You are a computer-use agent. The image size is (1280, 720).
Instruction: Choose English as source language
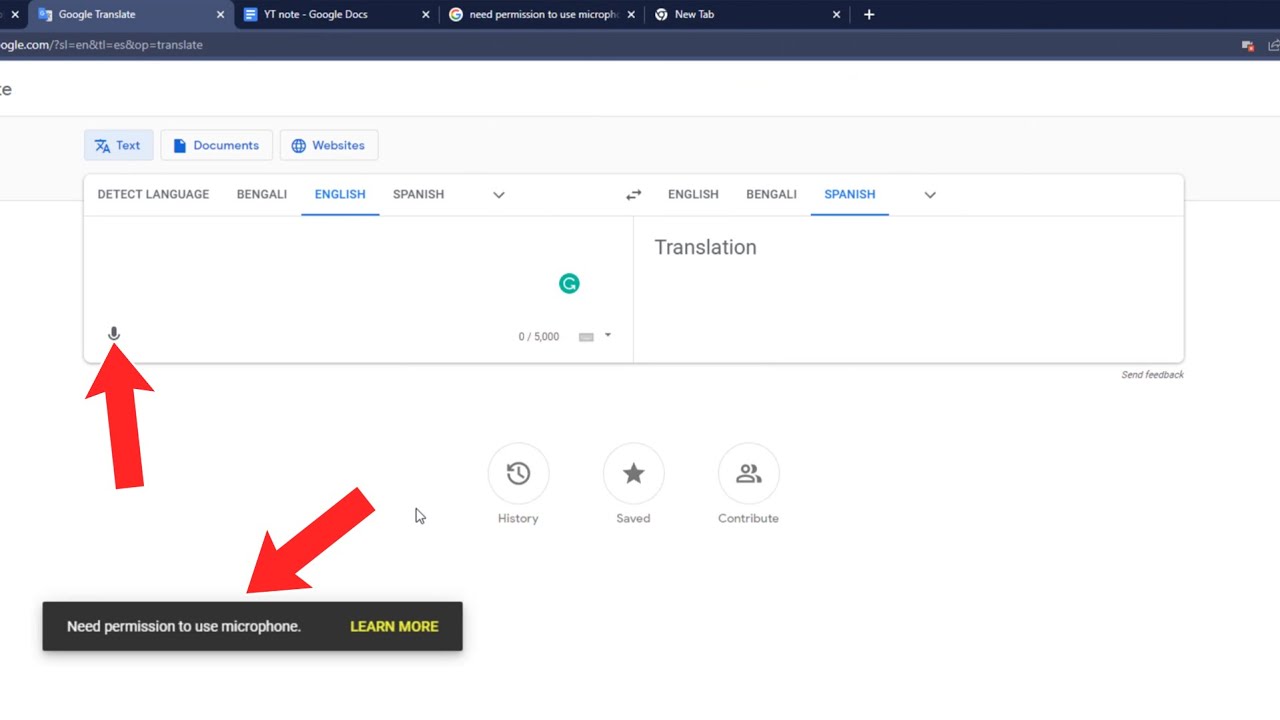pyautogui.click(x=340, y=194)
